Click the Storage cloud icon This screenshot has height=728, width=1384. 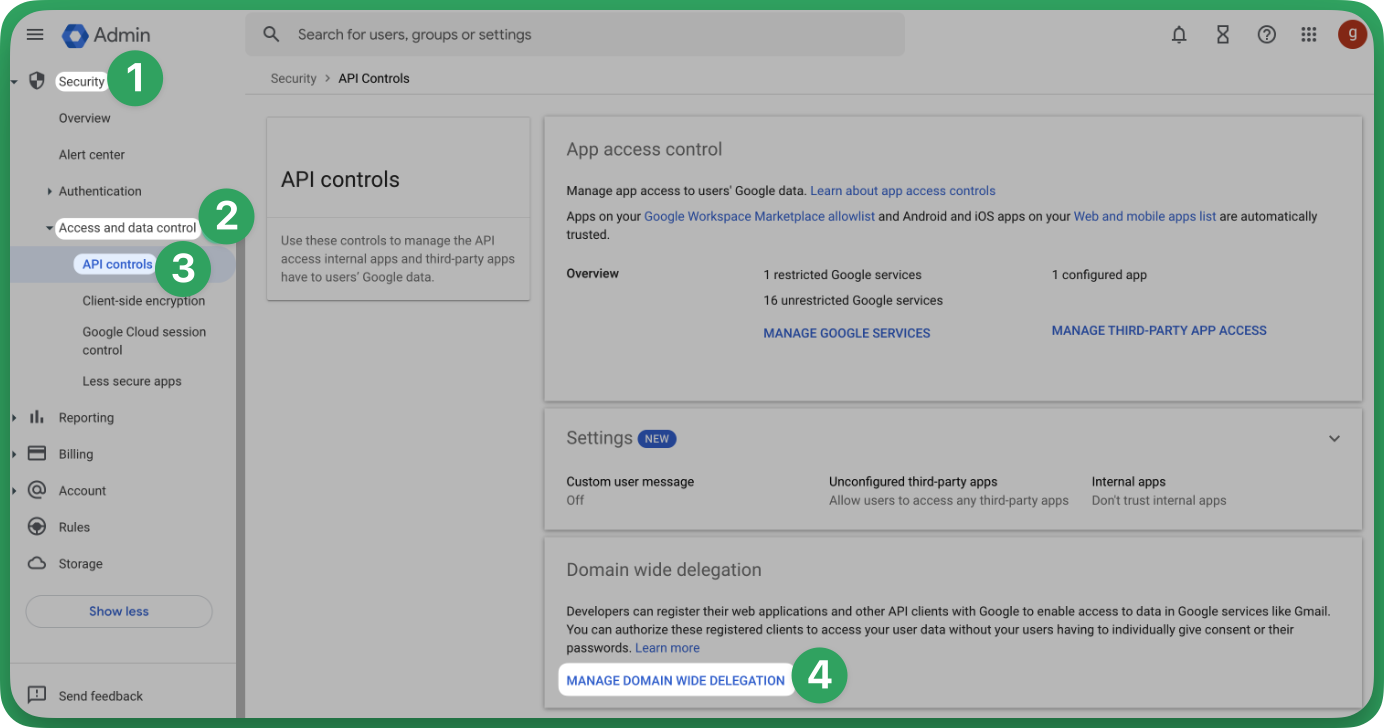click(37, 563)
